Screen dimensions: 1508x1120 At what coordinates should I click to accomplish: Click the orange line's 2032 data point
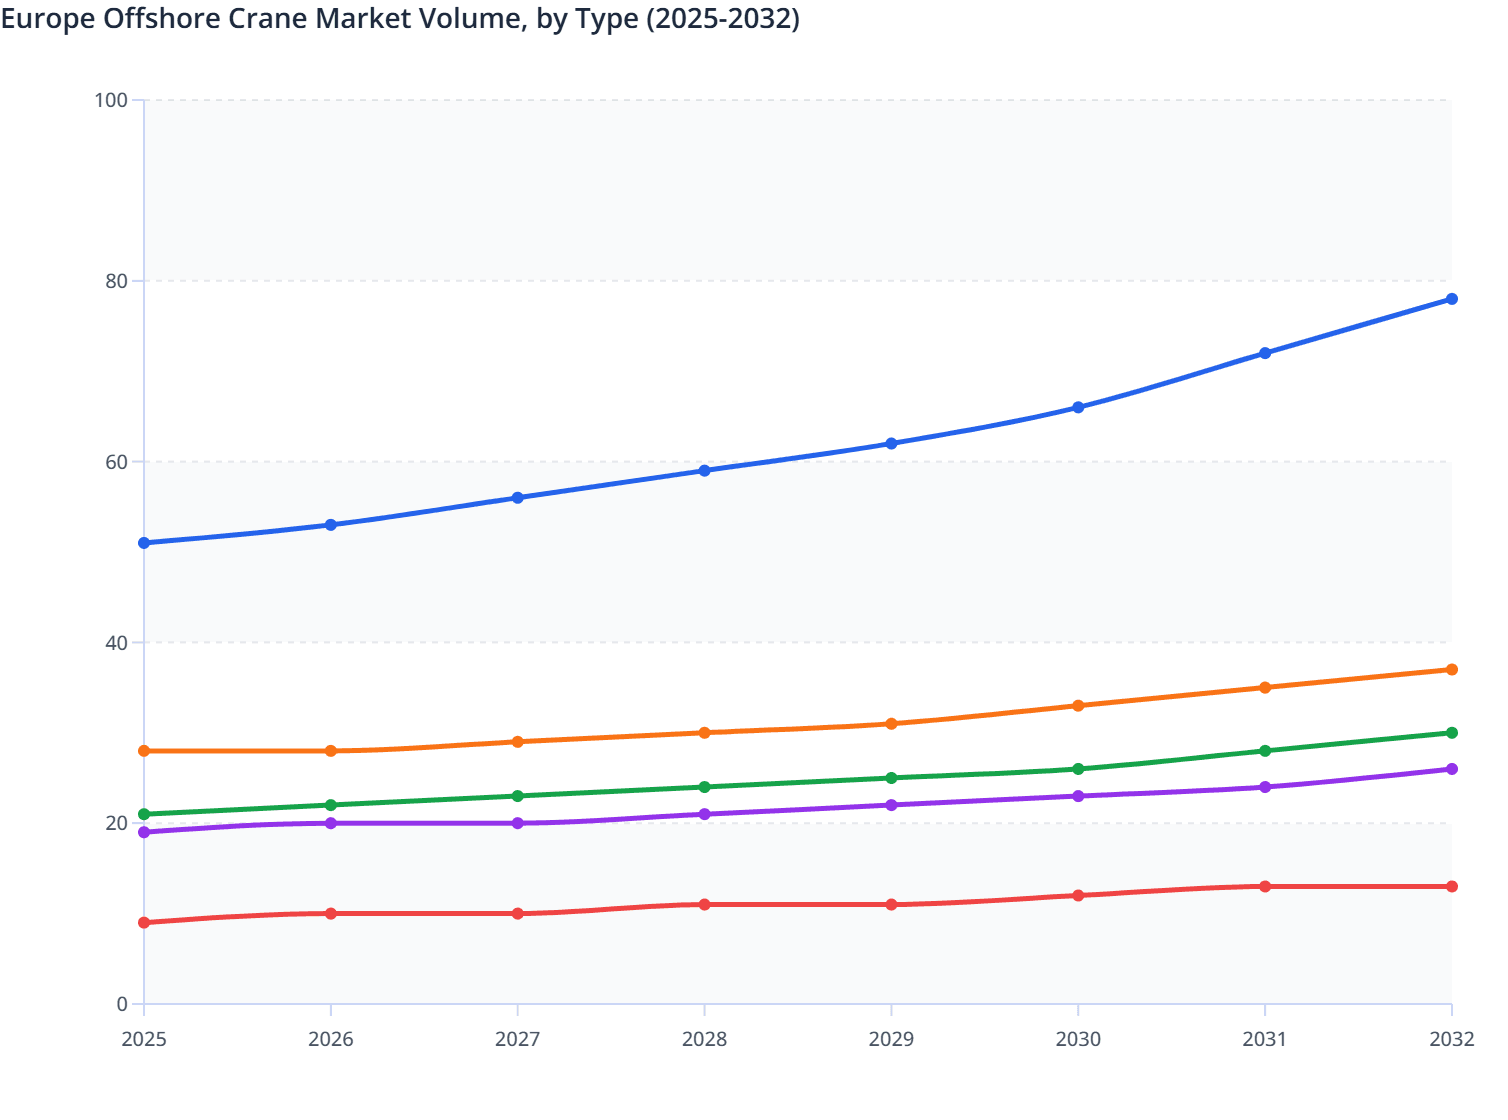[x=1451, y=670]
